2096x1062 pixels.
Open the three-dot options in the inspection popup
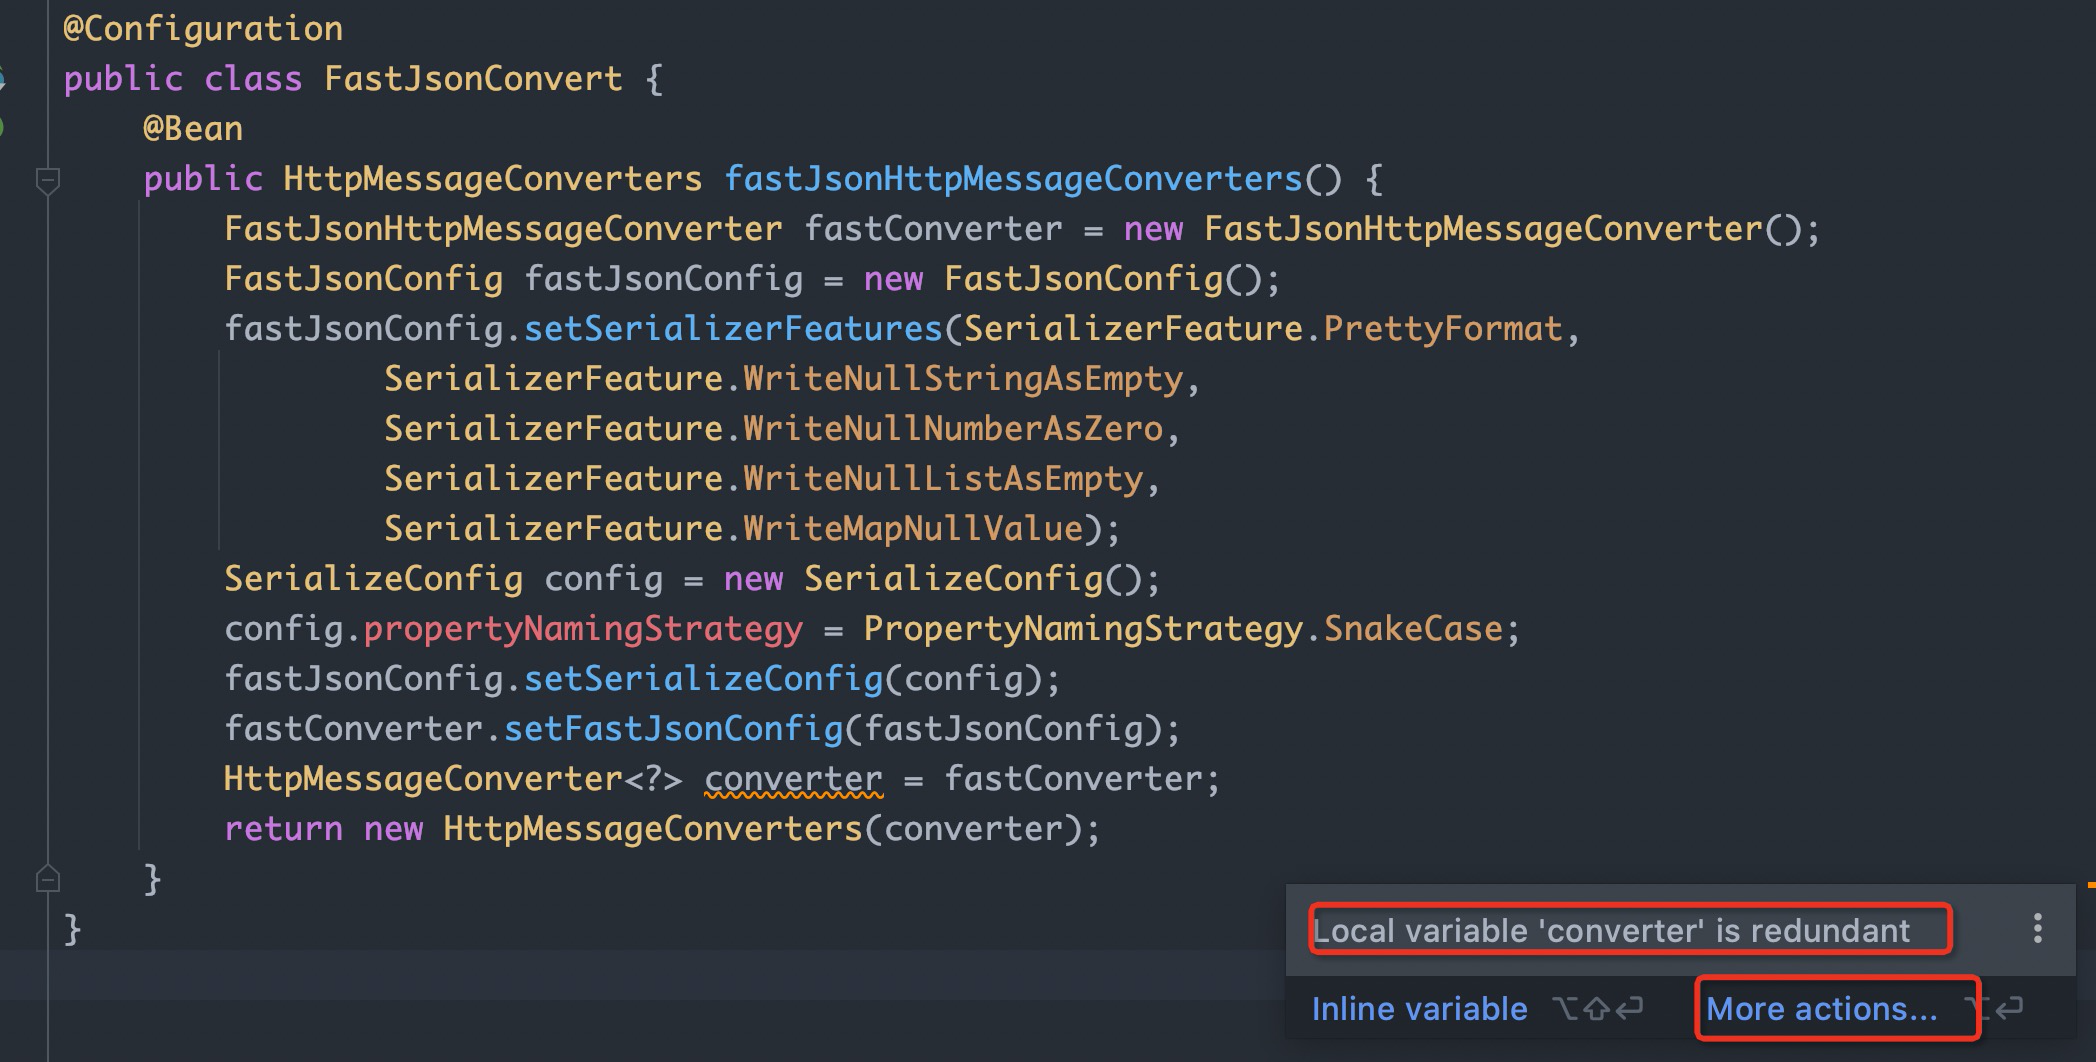click(2037, 929)
